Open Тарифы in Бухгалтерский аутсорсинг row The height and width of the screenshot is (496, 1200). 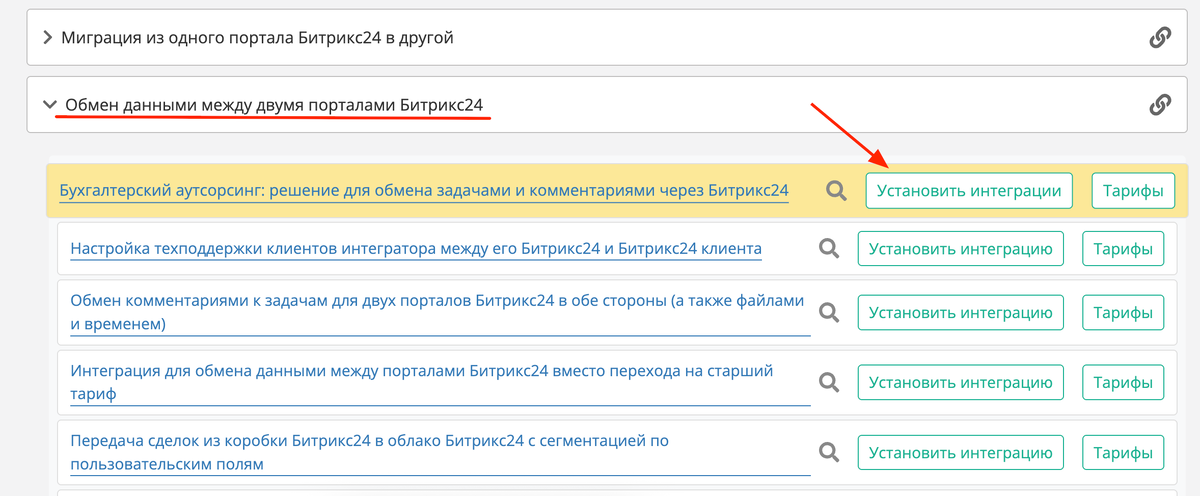(1133, 190)
